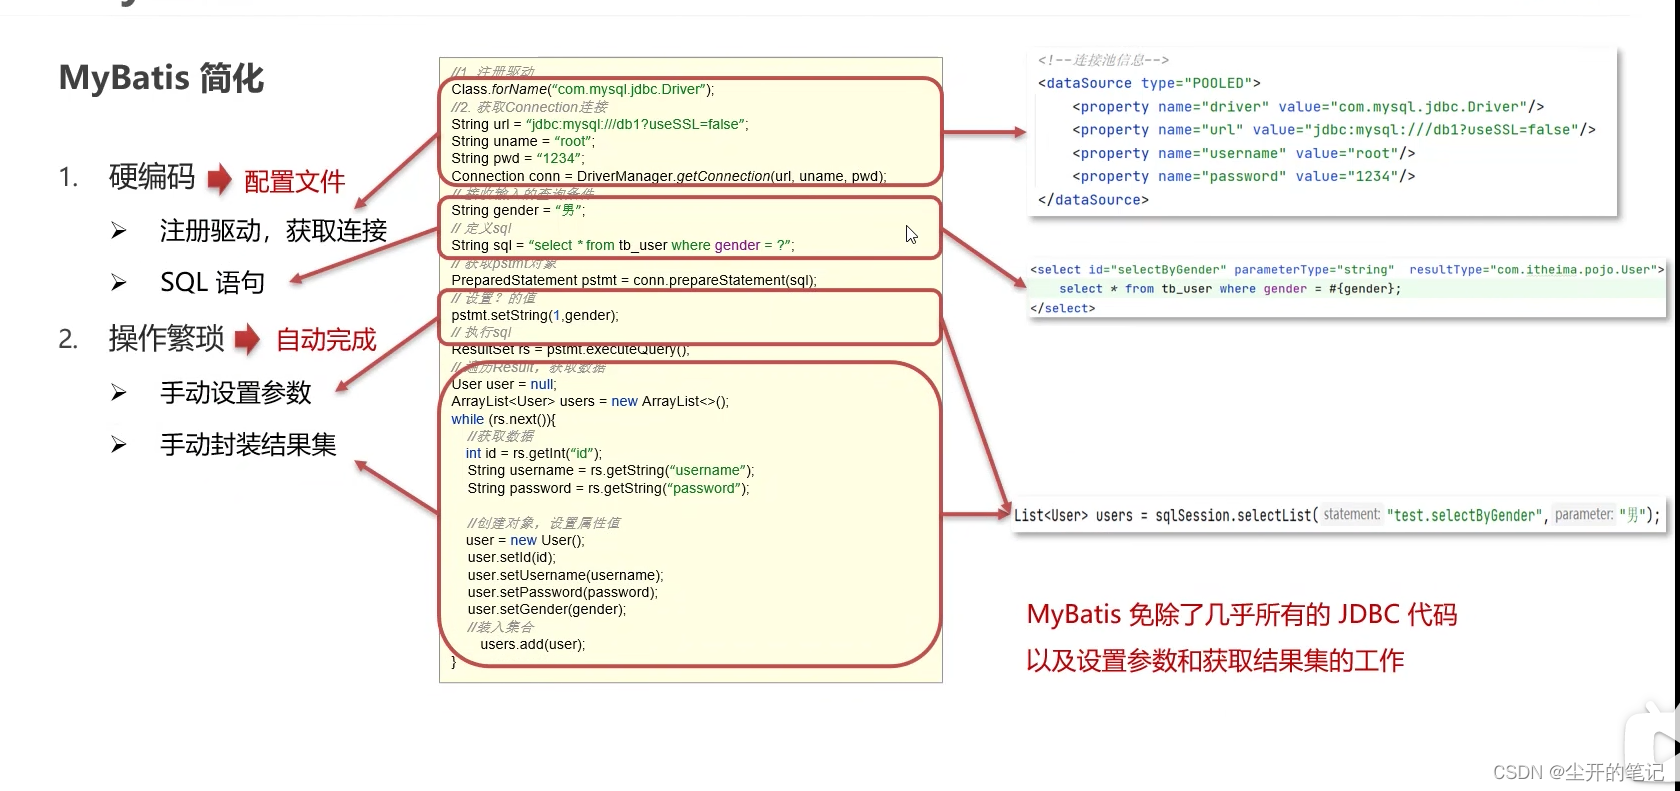Click the property name="password" XML line
The width and height of the screenshot is (1680, 791).
pos(1244,176)
